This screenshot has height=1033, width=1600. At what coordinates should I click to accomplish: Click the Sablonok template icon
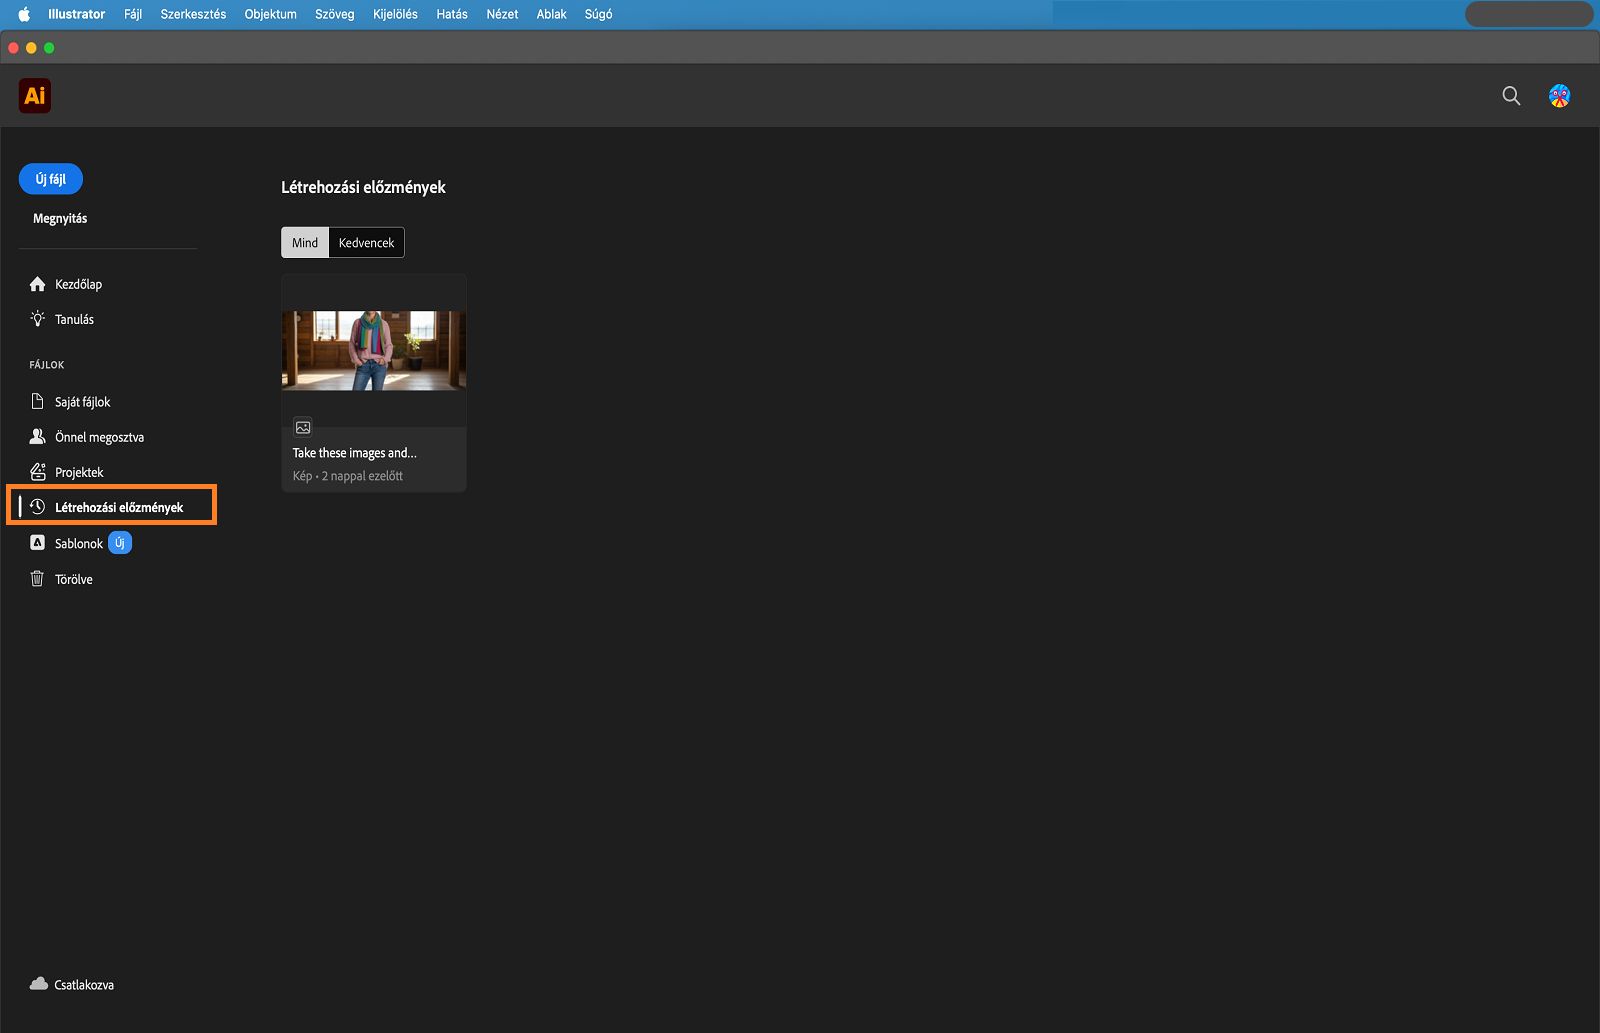[x=38, y=543]
